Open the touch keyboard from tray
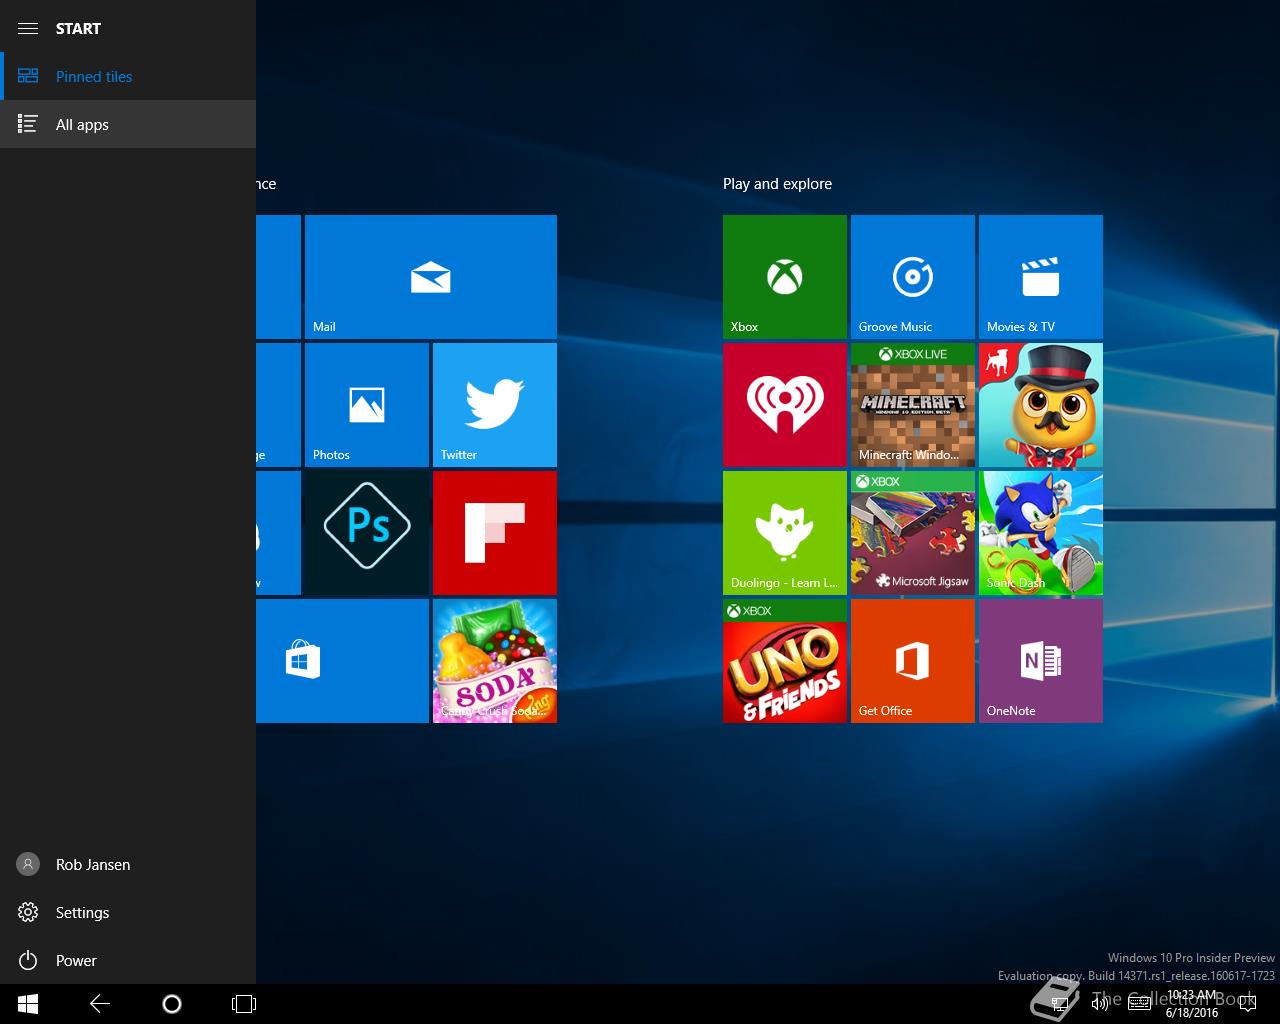This screenshot has width=1280, height=1024. click(1139, 1004)
